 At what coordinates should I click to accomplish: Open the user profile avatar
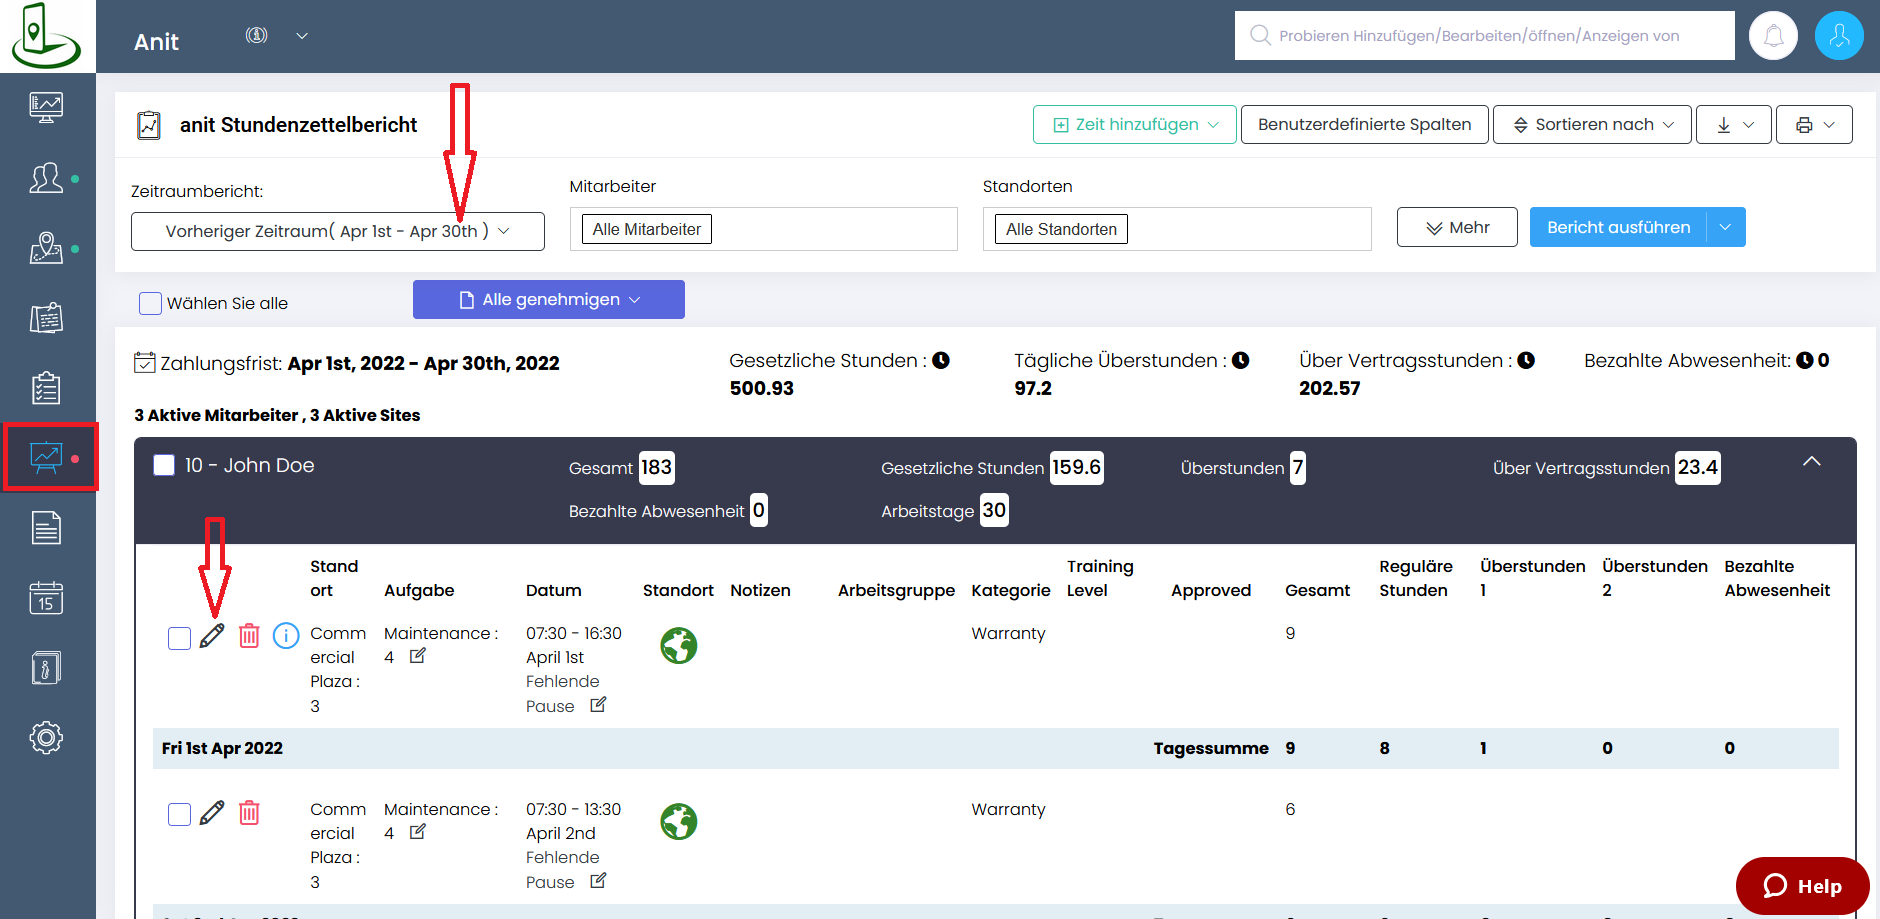pyautogui.click(x=1839, y=36)
